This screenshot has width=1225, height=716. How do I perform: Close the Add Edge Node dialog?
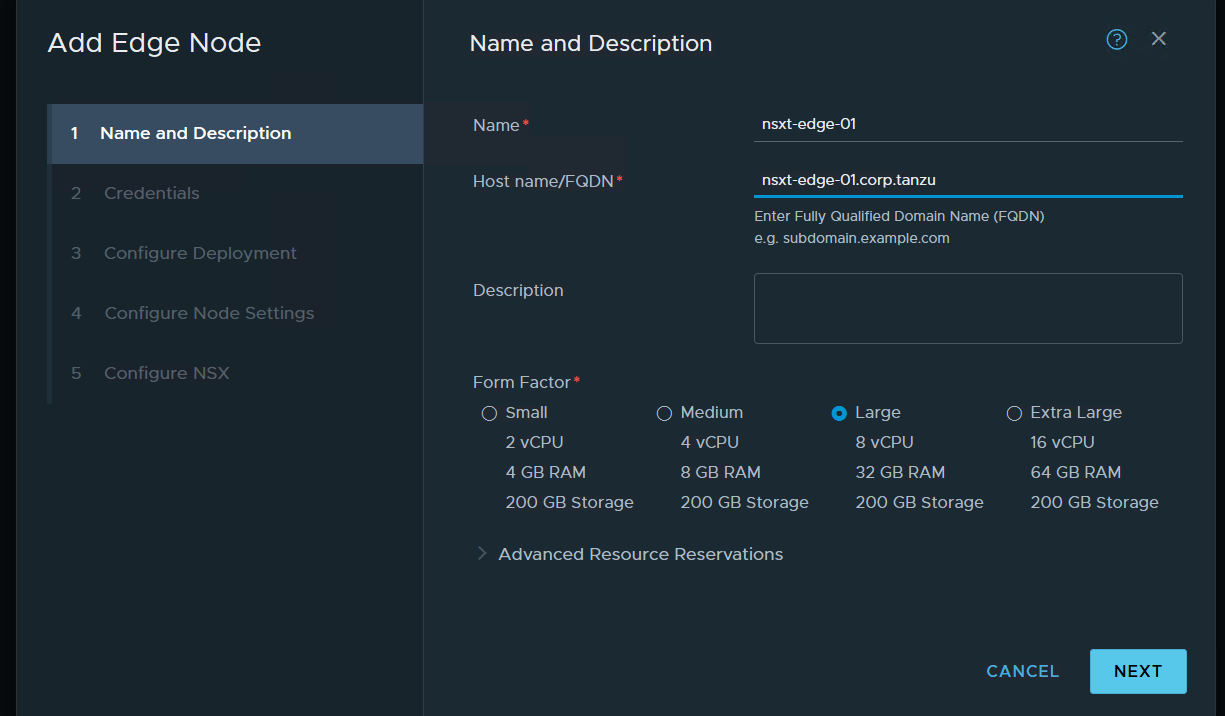pos(1159,39)
